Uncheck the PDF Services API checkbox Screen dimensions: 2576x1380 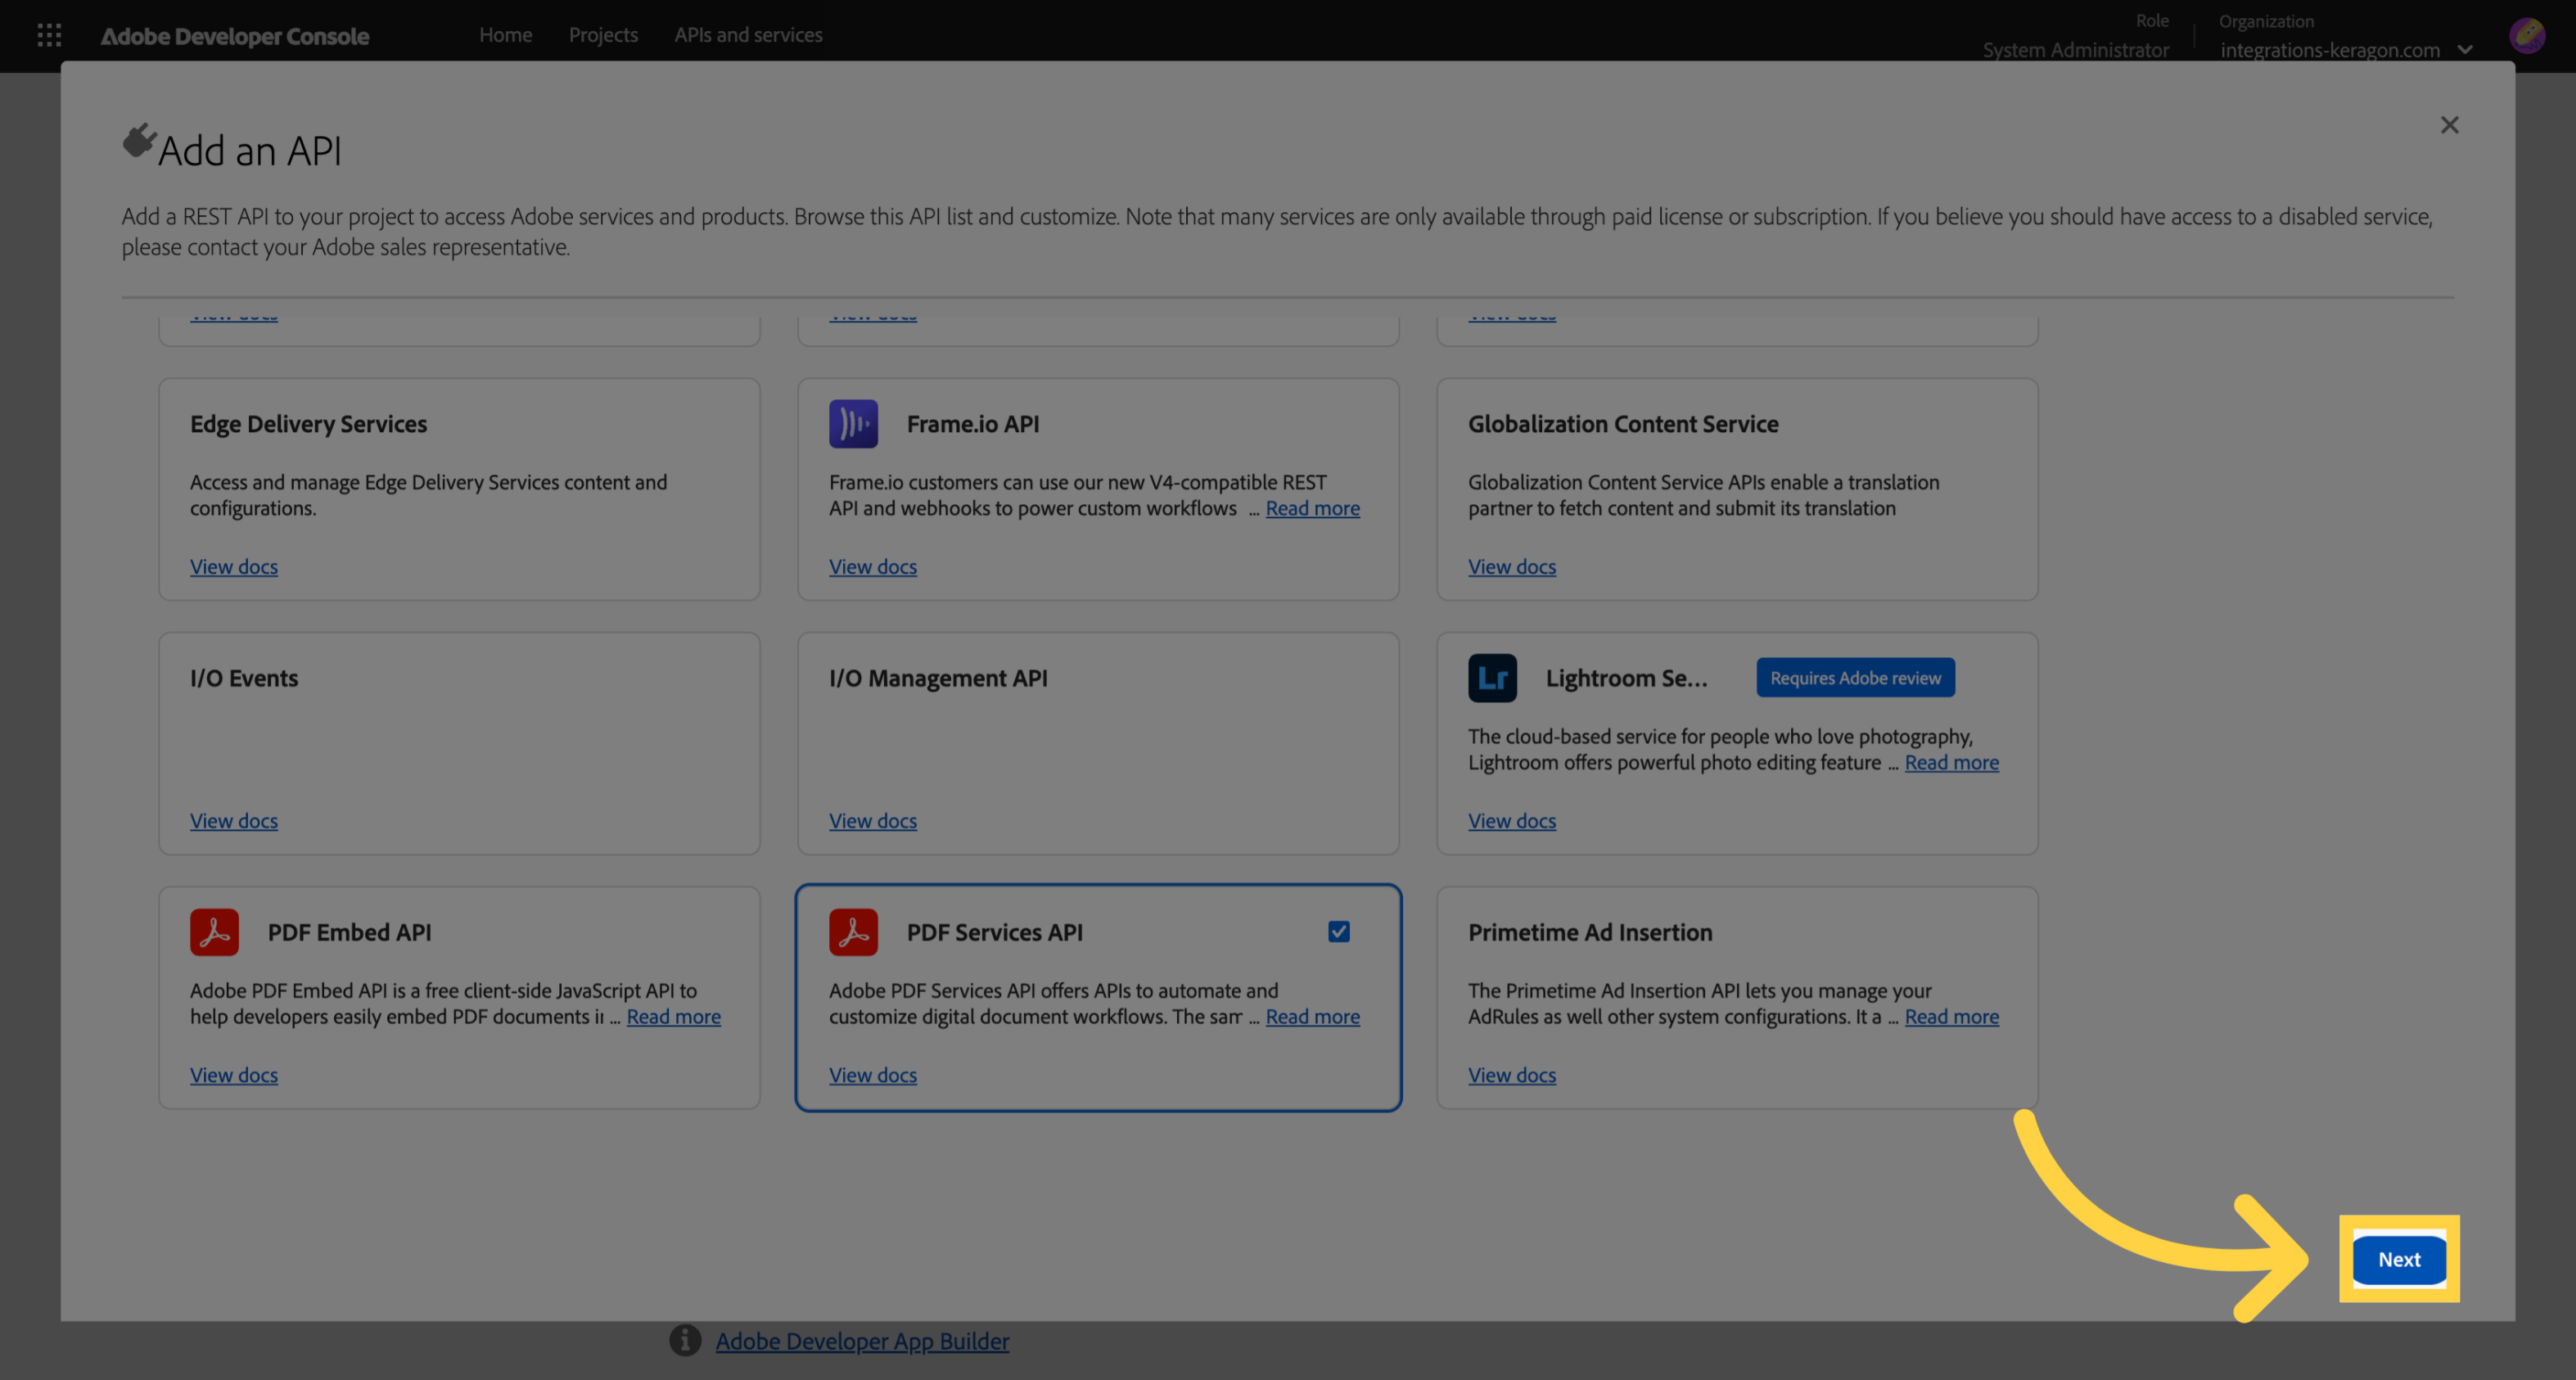(x=1339, y=932)
